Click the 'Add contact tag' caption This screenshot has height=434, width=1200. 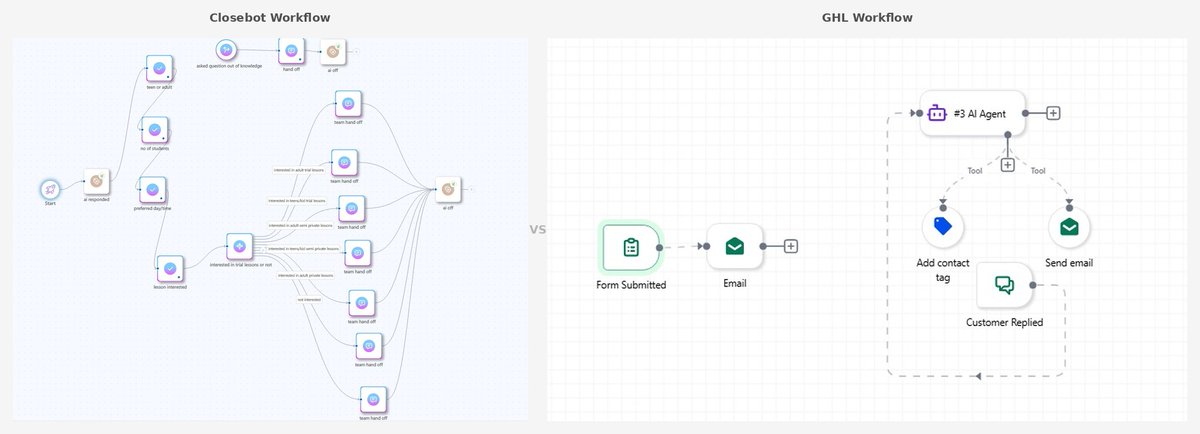pyautogui.click(x=941, y=270)
